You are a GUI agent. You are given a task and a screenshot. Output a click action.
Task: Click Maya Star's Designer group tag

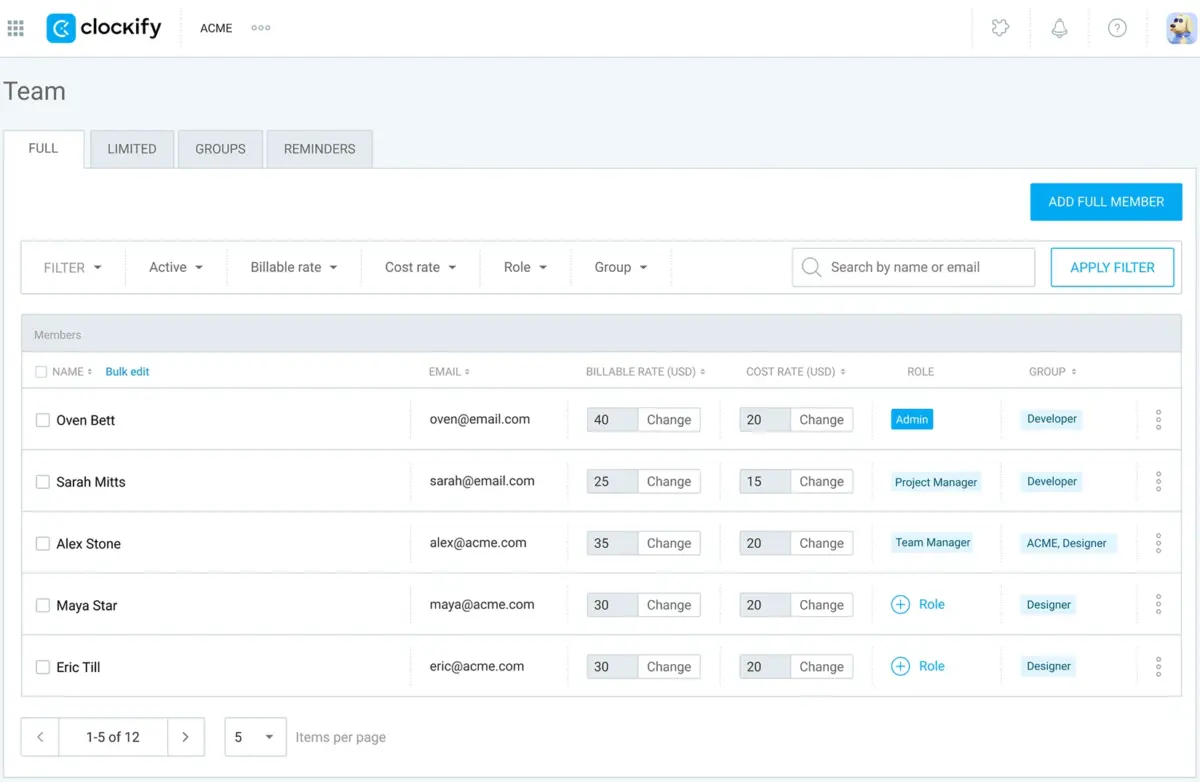(1049, 605)
